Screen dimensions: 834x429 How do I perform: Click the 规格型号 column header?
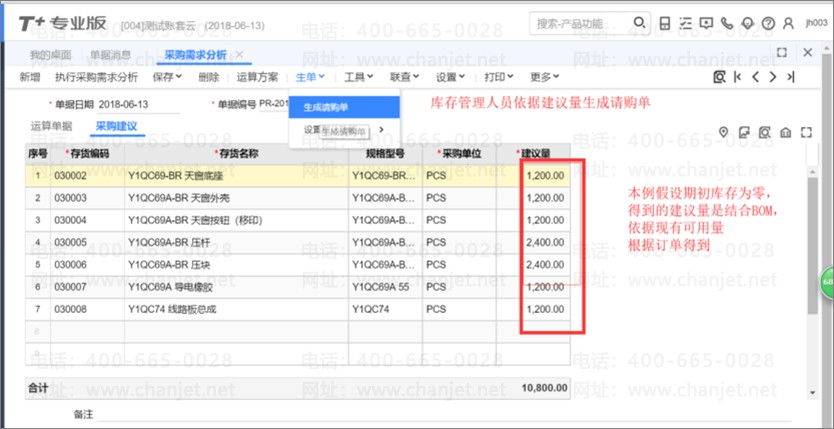coord(385,154)
